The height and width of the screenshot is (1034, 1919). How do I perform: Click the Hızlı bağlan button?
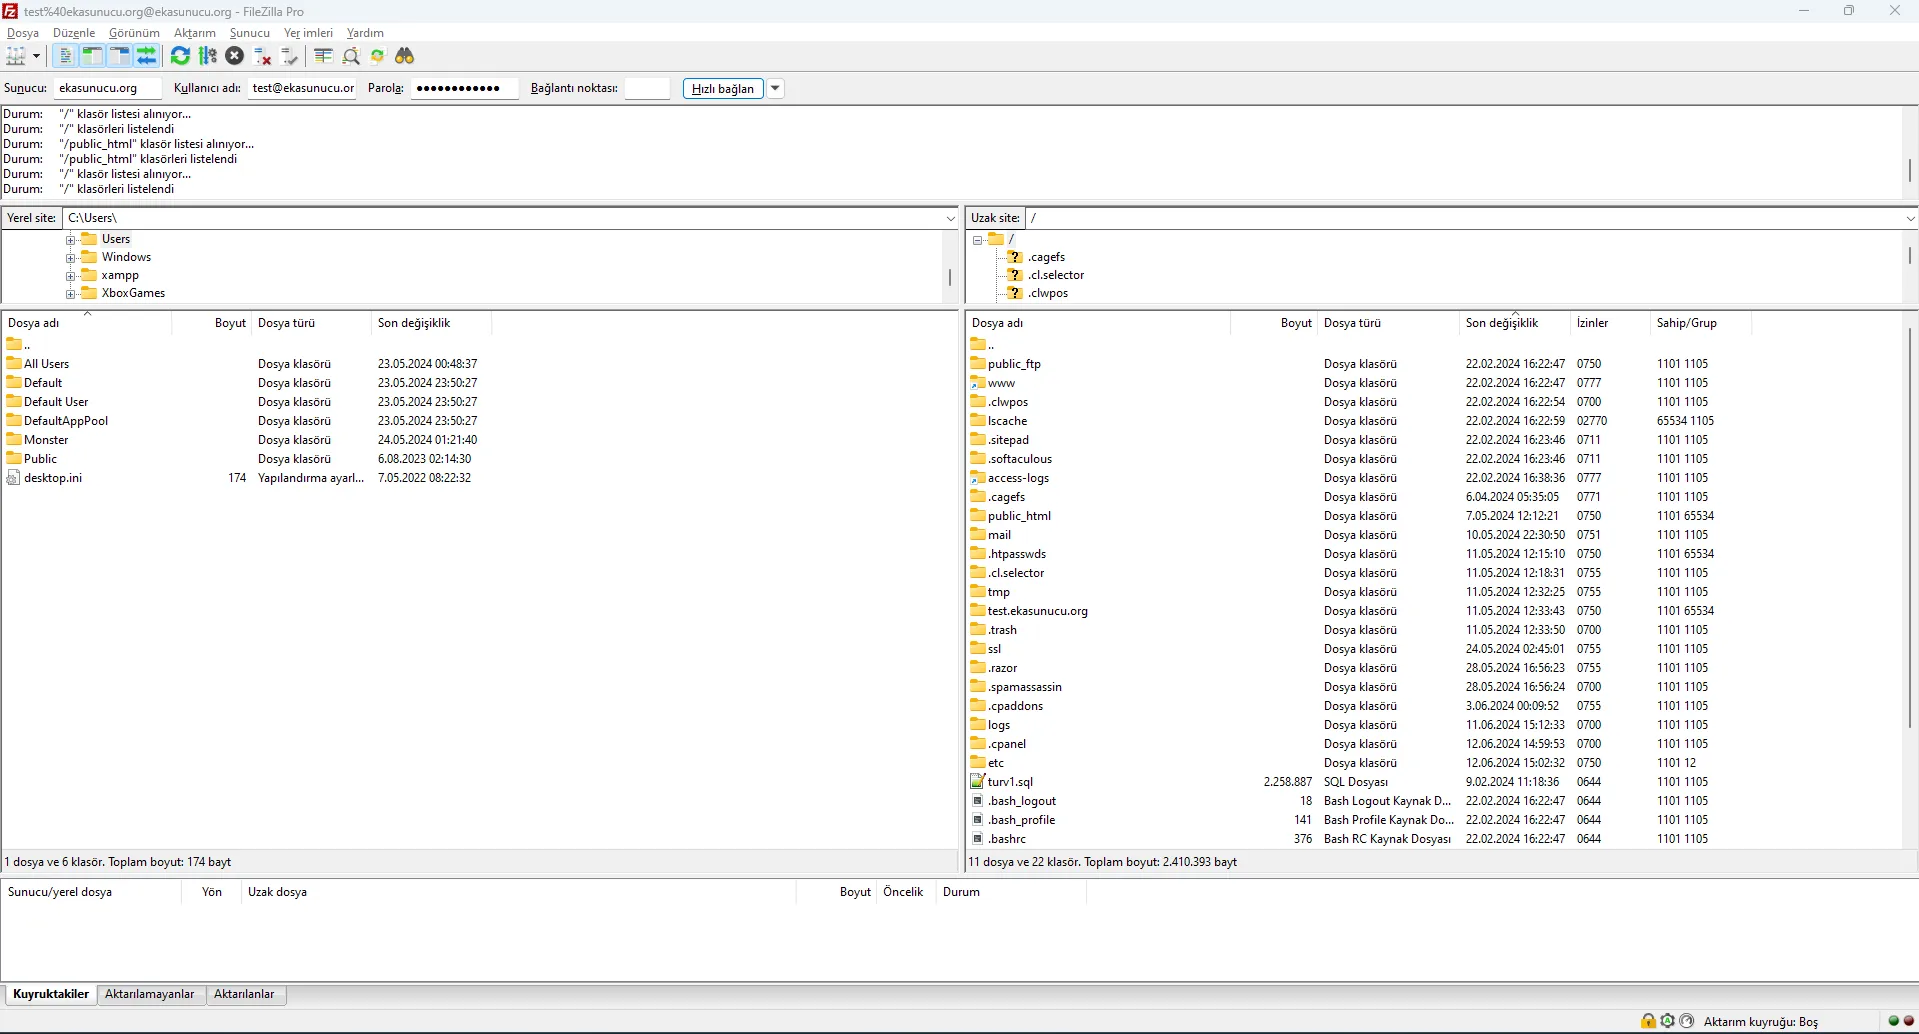tap(723, 89)
